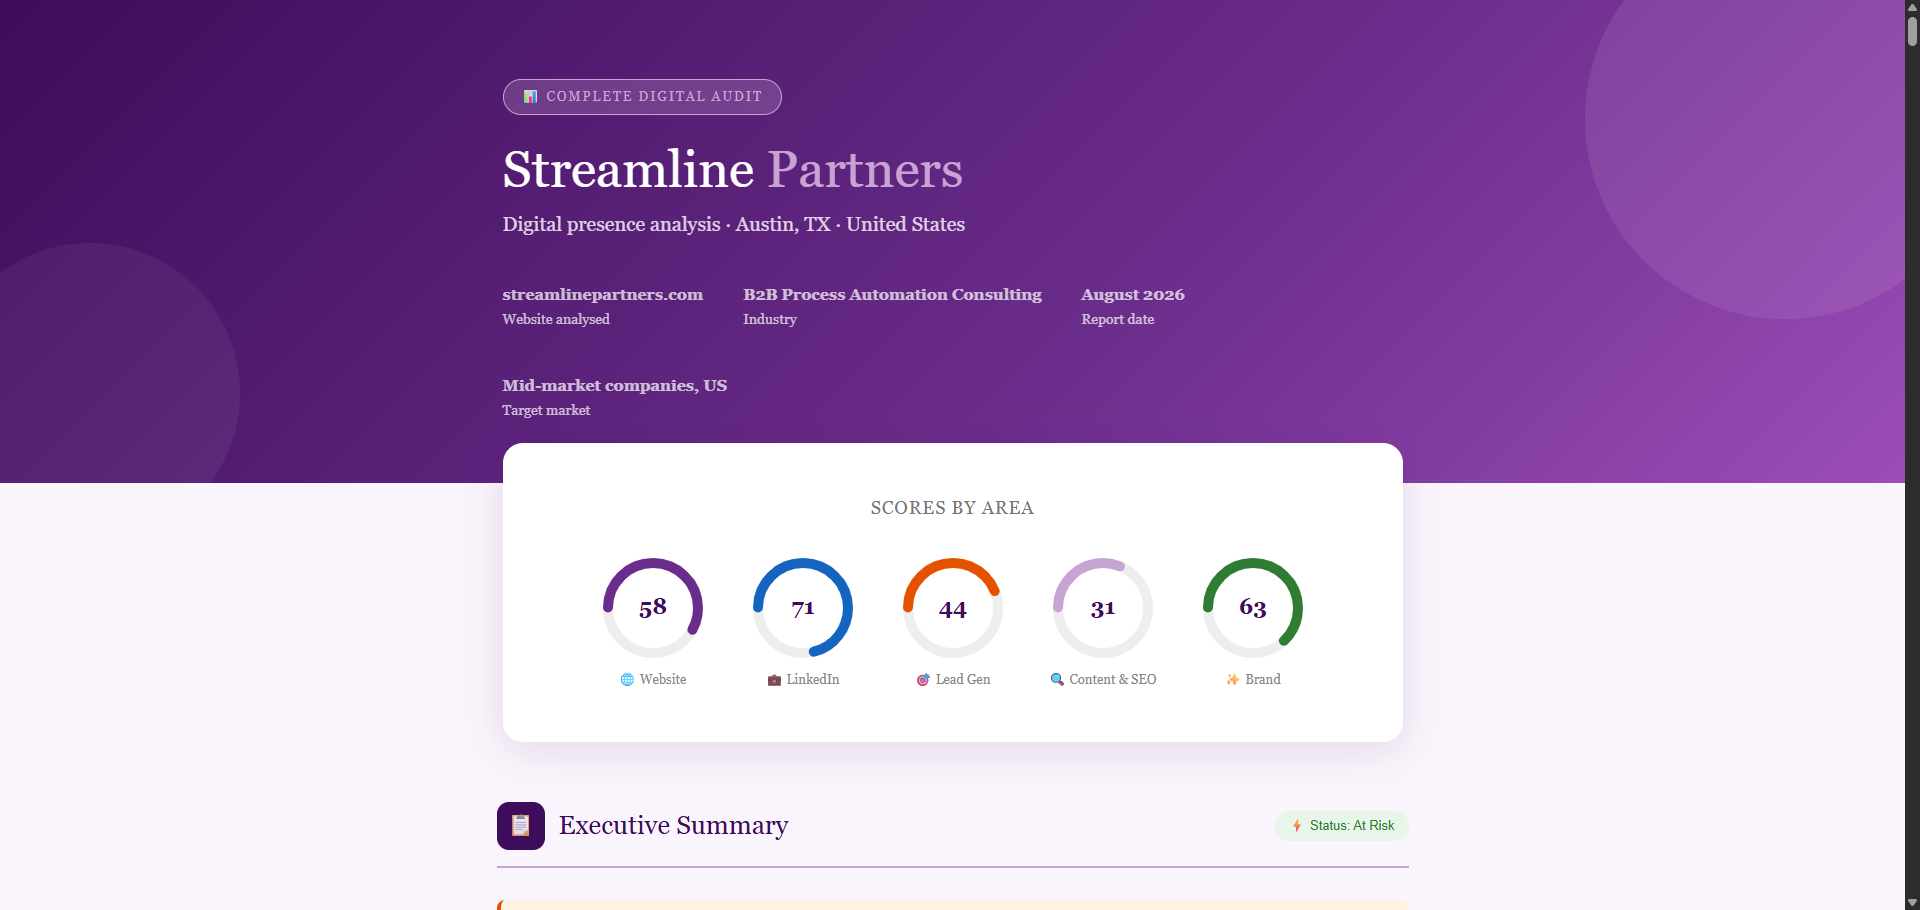
Task: Click the Streamline Partners heading
Action: click(x=732, y=169)
